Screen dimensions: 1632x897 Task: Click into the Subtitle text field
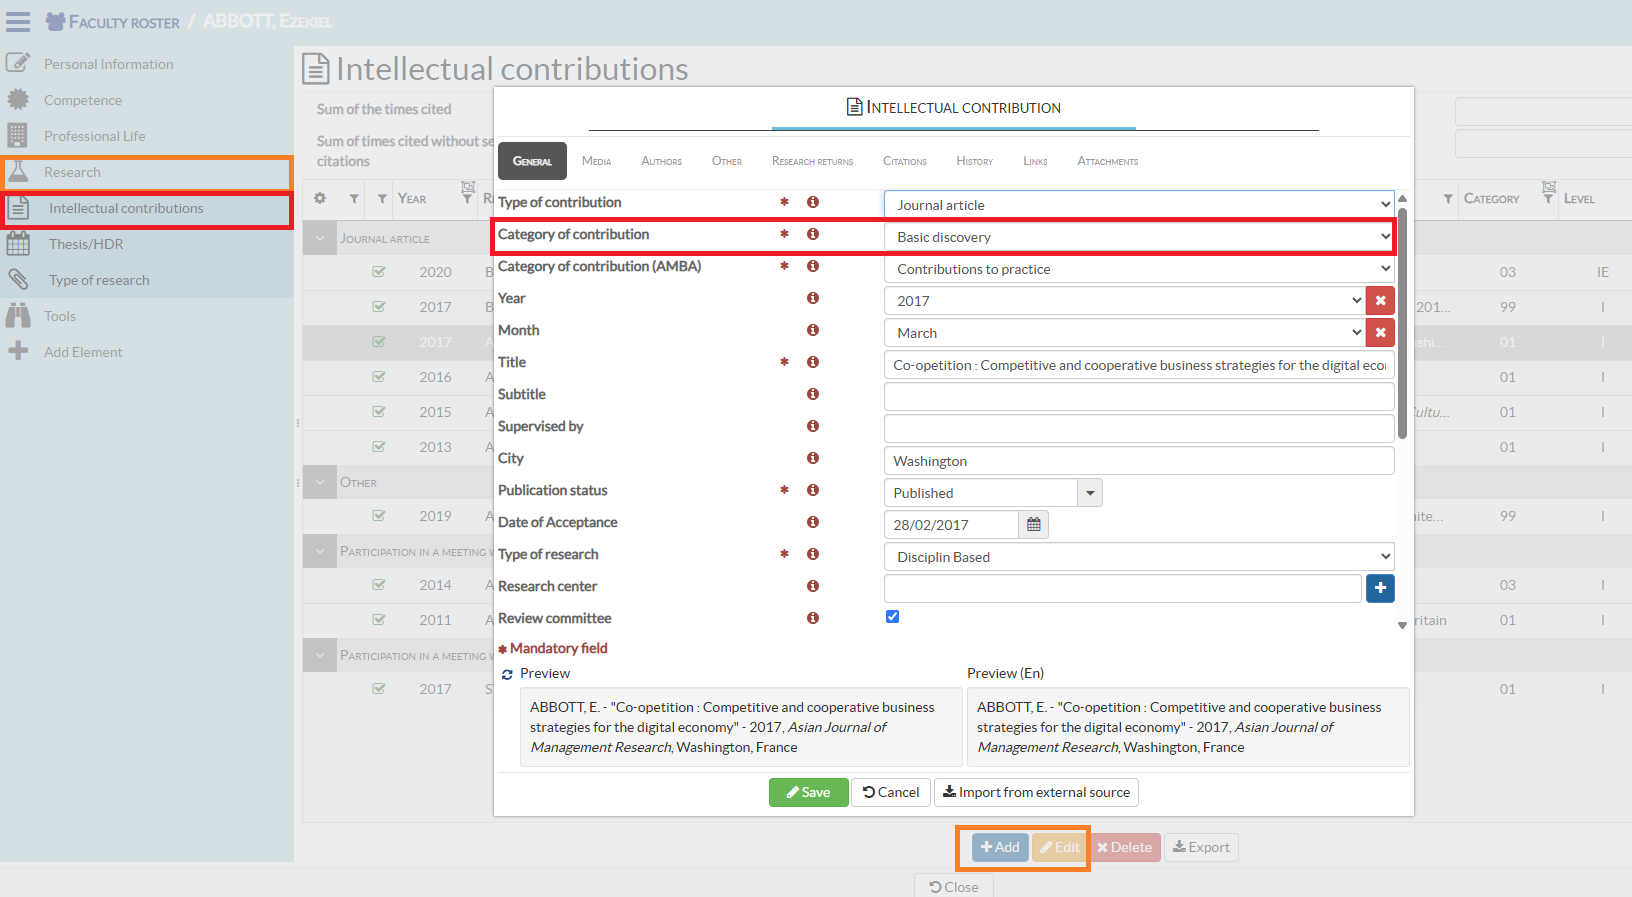coord(1138,397)
